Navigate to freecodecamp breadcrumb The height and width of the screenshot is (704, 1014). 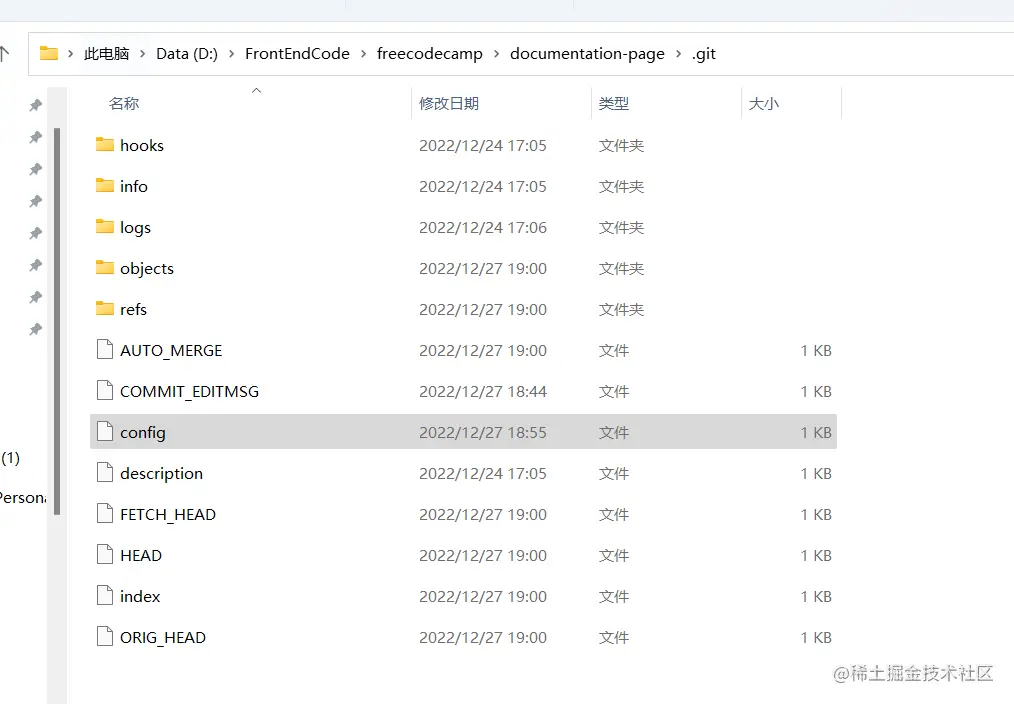coord(429,54)
